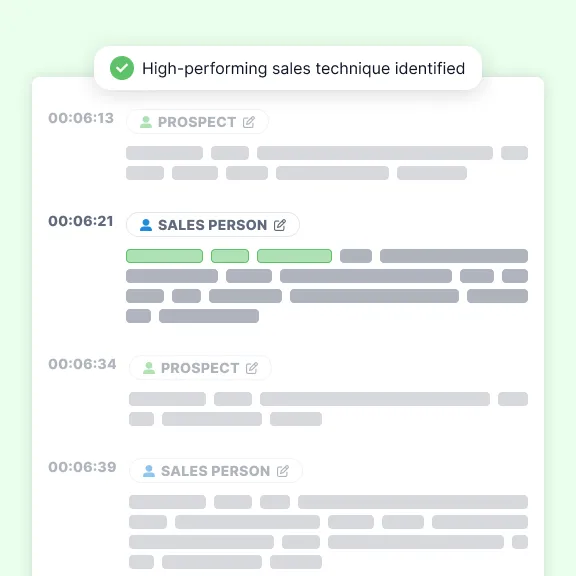
Task: Select the SALES PERSON tag at 00:06:21
Action: point(213,224)
